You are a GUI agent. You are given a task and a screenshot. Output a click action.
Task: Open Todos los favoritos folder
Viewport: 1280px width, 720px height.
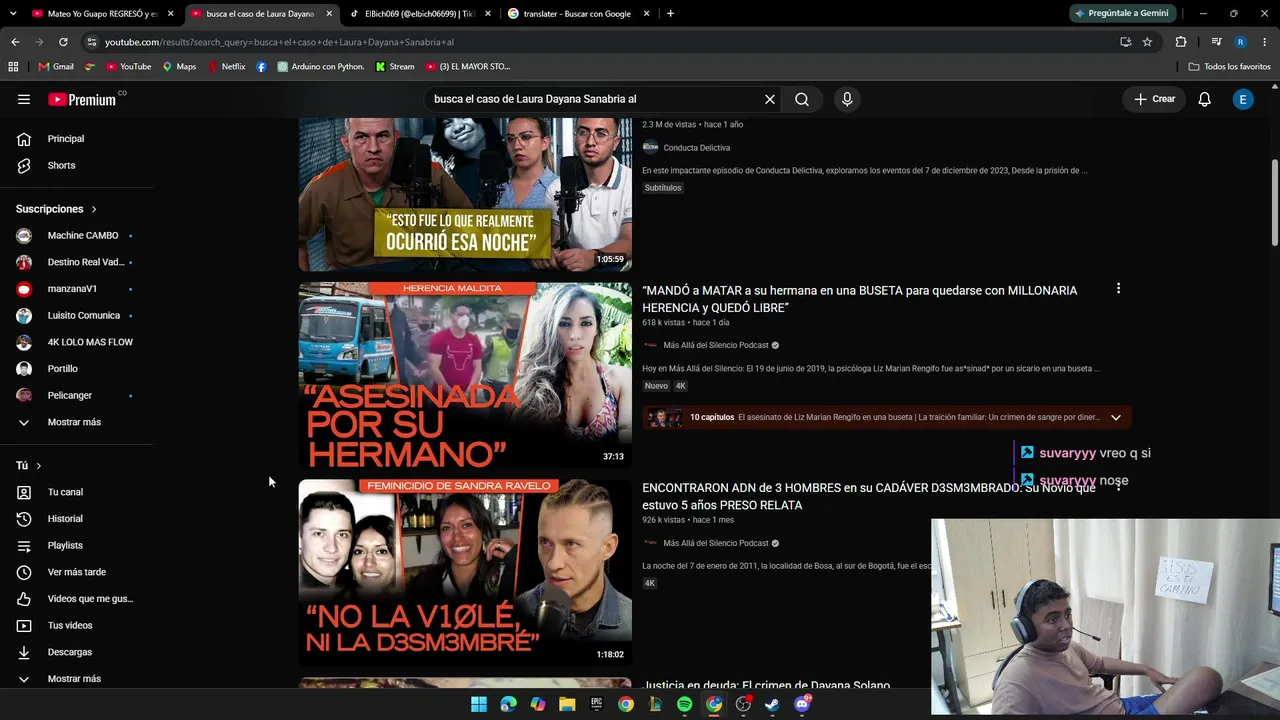1230,67
